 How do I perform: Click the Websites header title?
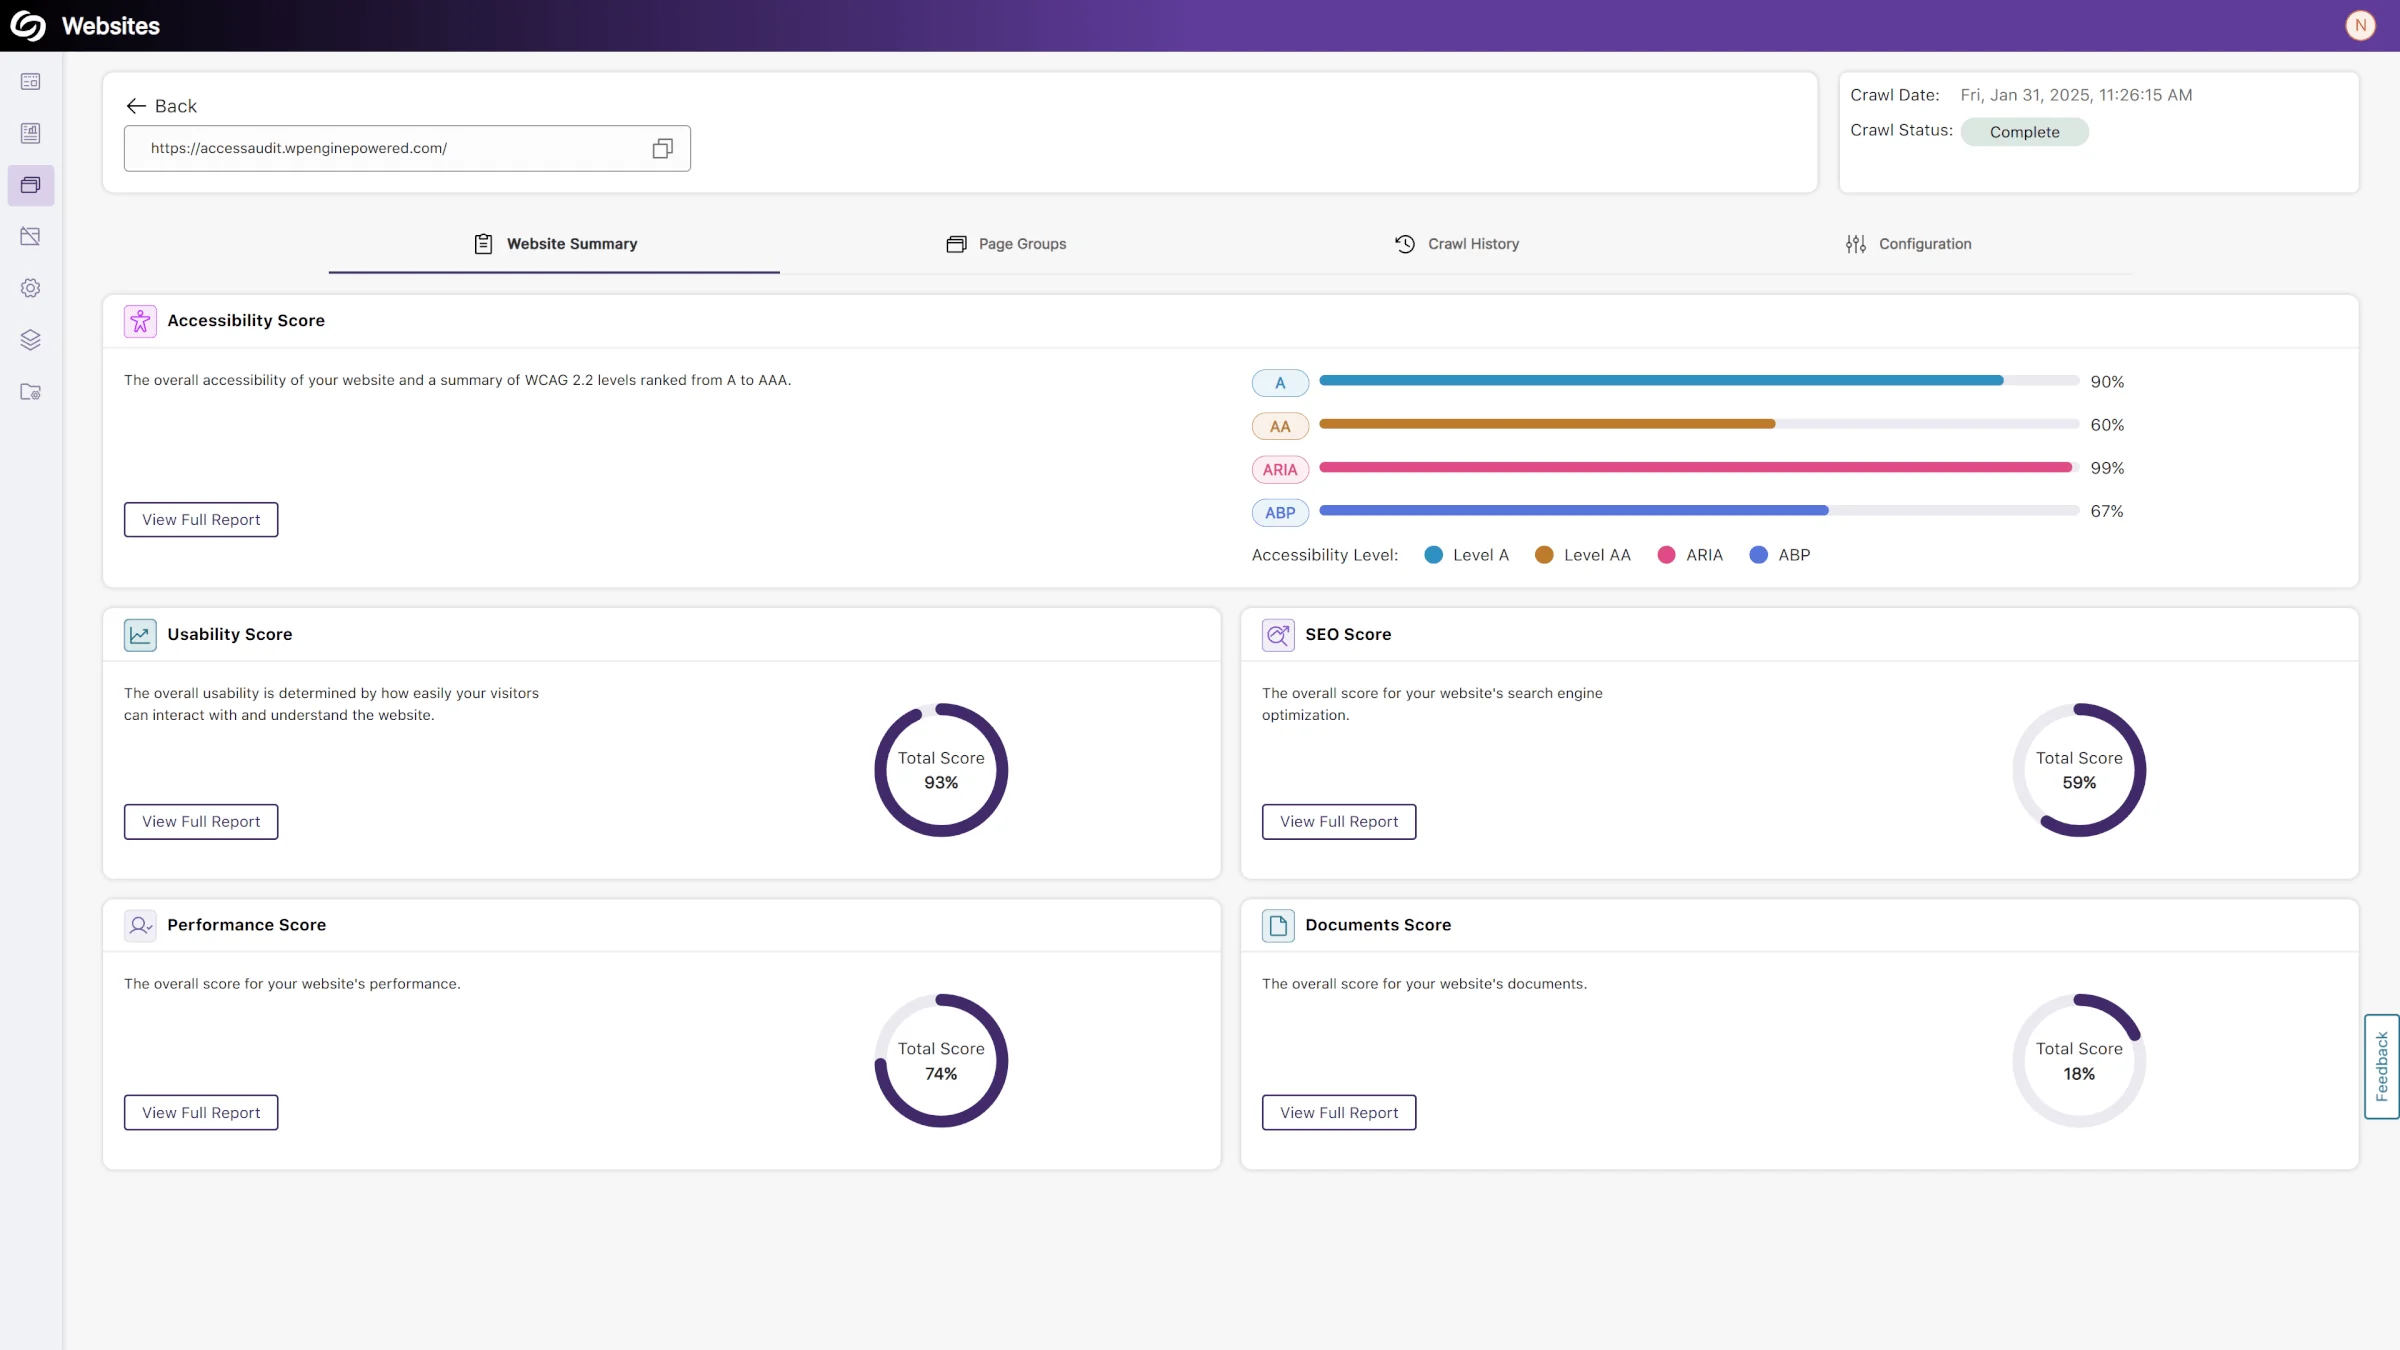[x=111, y=26]
